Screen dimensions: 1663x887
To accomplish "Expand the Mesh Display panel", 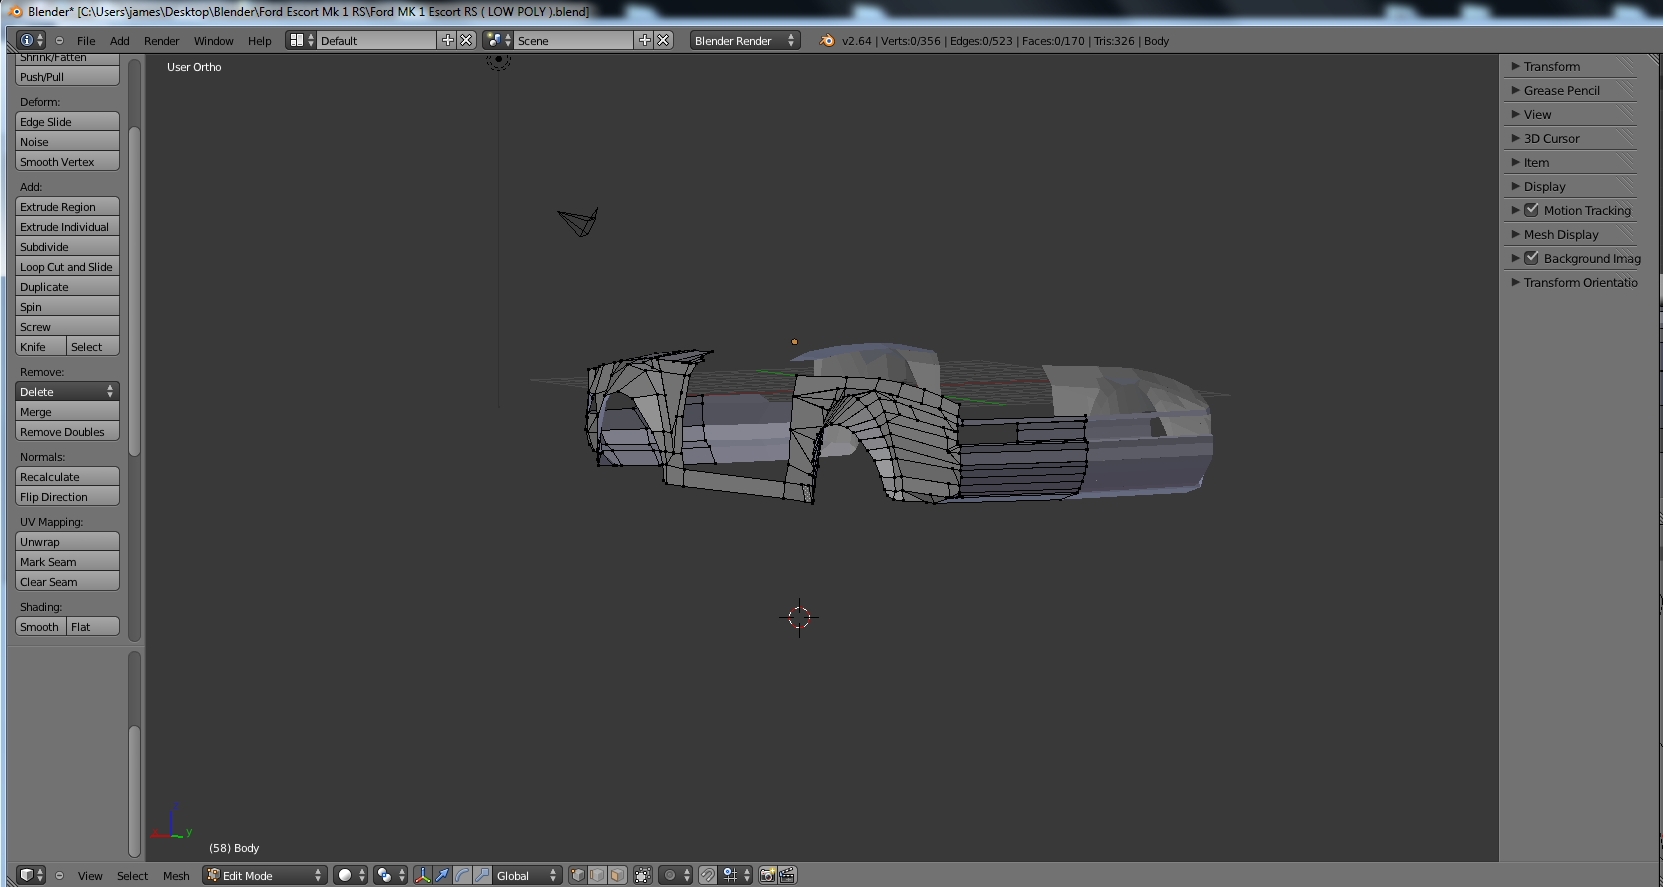I will pos(1561,234).
